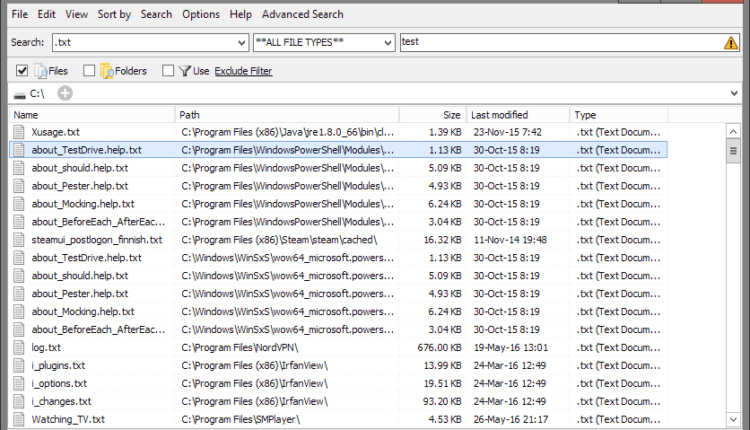
Task: Click the C:\ drive icon
Action: [x=20, y=95]
